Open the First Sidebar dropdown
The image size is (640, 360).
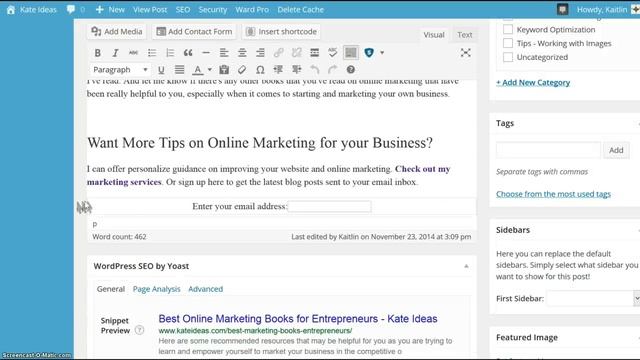(593, 298)
